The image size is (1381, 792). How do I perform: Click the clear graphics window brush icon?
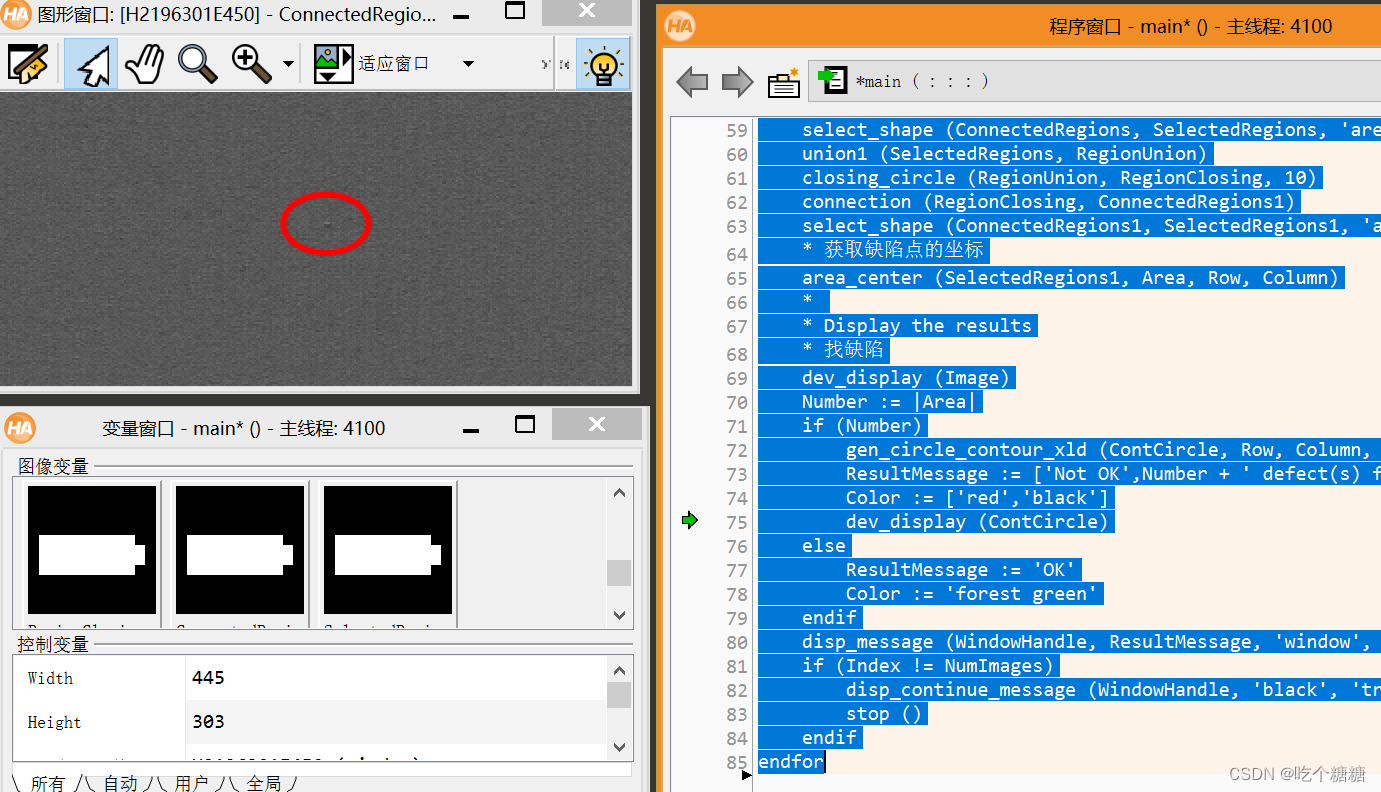tap(28, 64)
